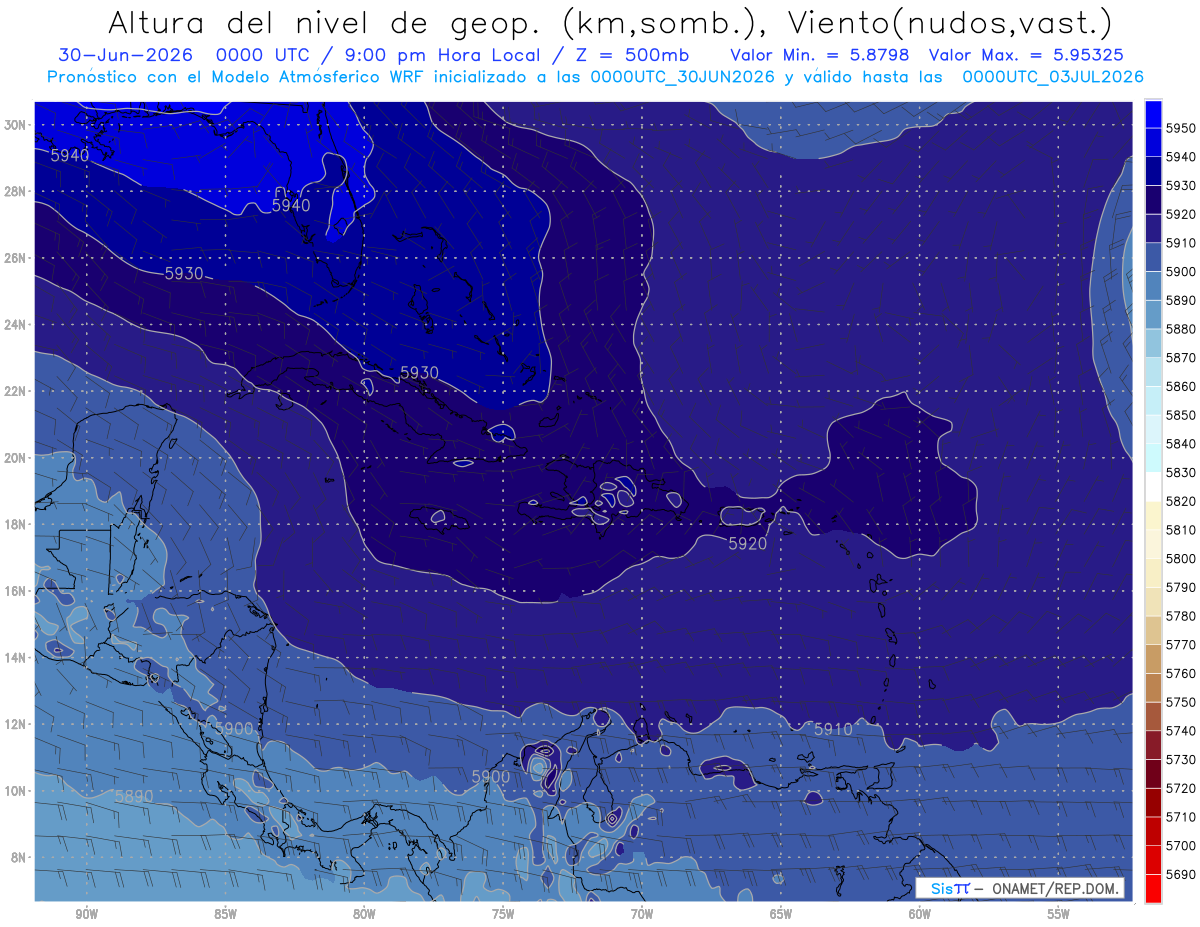The image size is (1200, 927).
Task: Click the 16N latitude axis label
Action: pos(15,591)
